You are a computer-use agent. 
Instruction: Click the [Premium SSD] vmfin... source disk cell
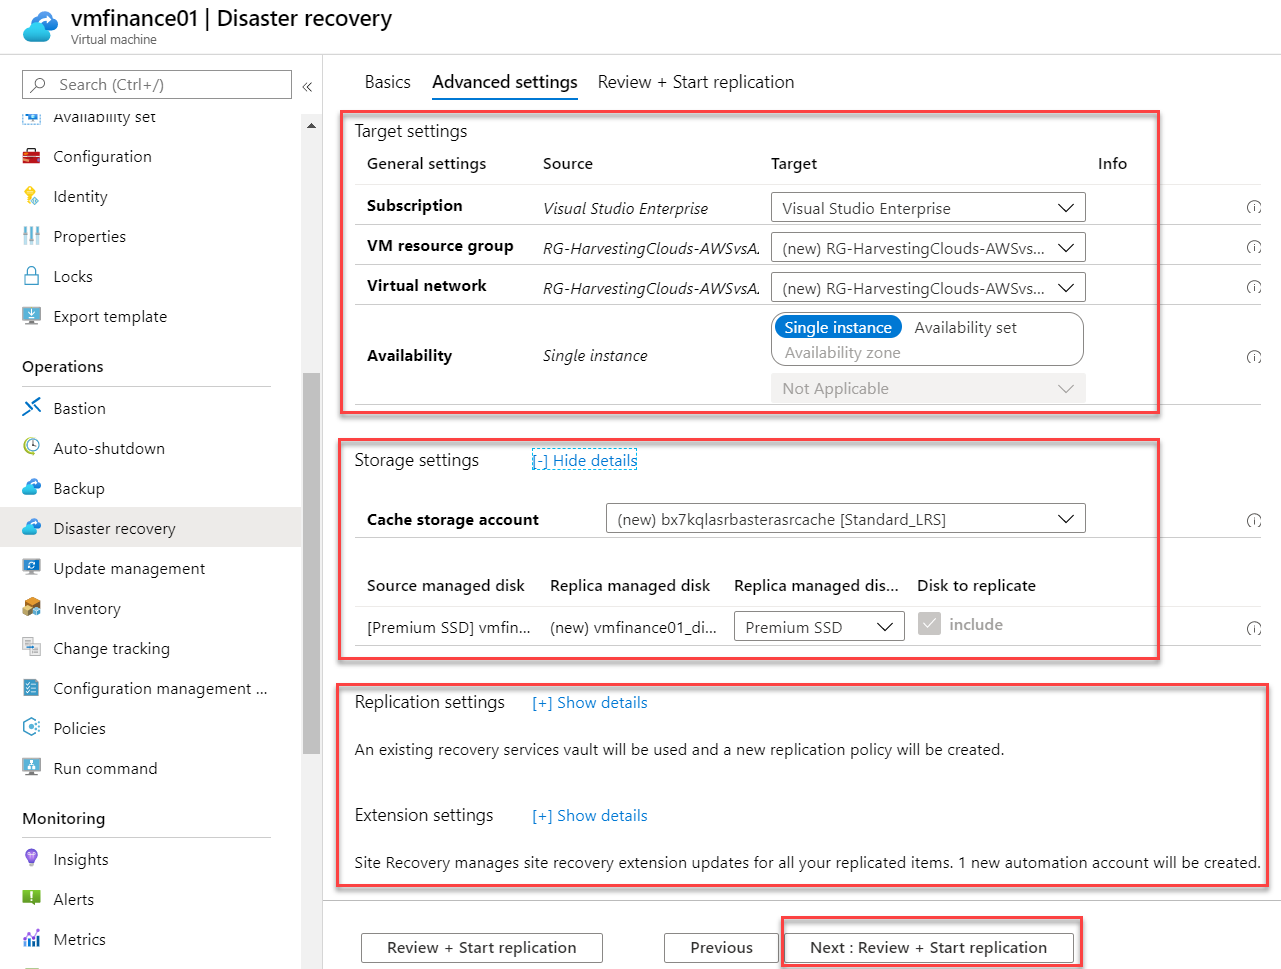[x=449, y=627]
